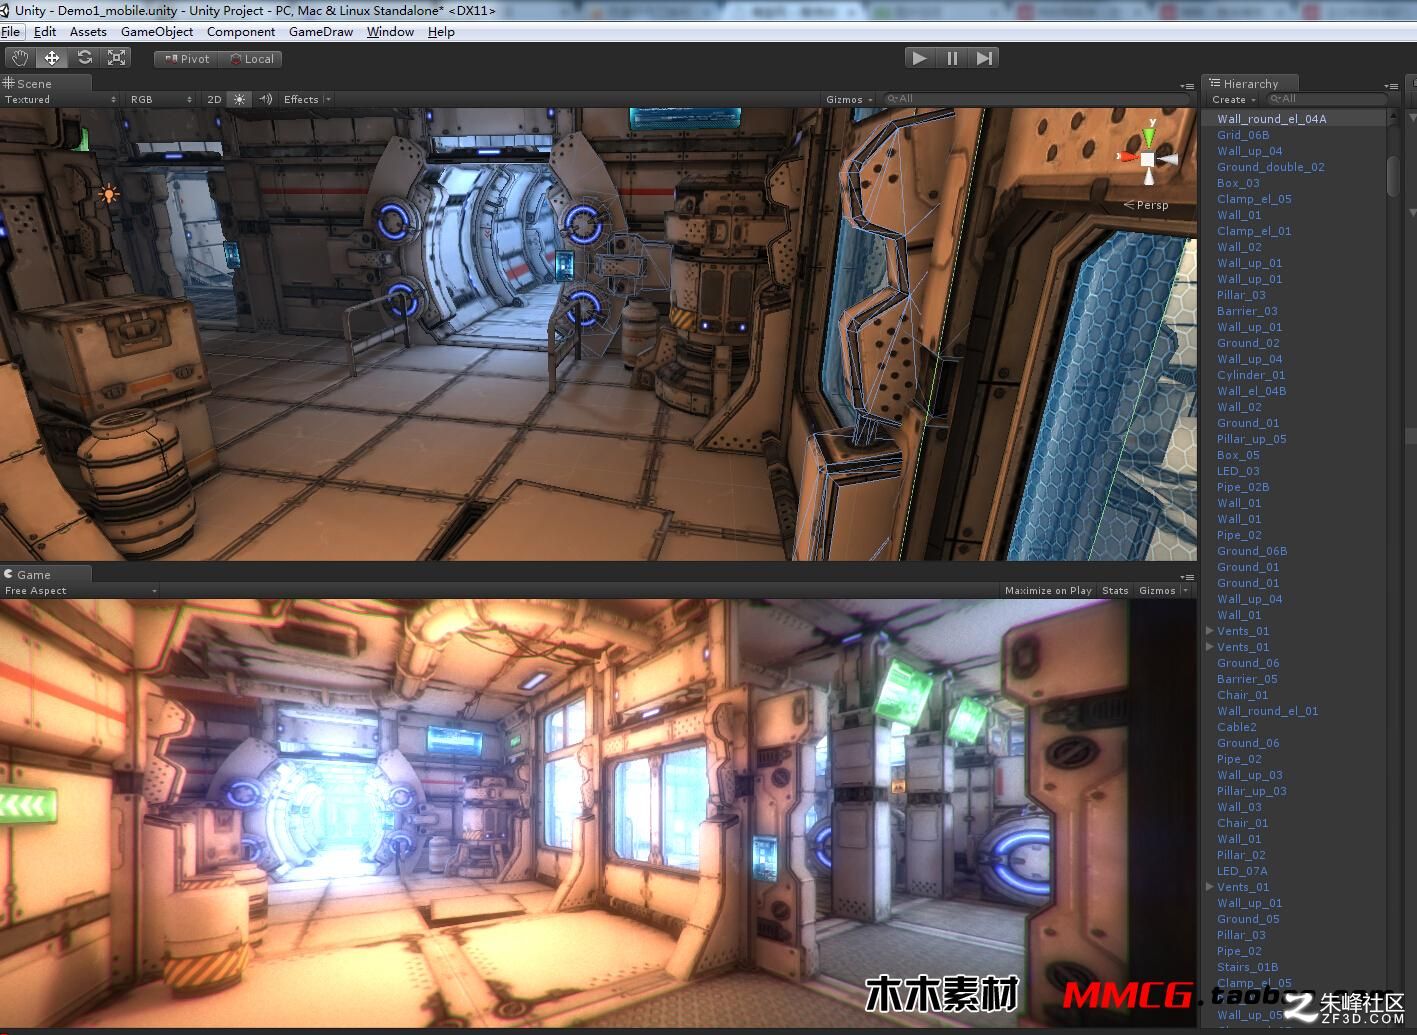Open the File menu

pos(11,32)
